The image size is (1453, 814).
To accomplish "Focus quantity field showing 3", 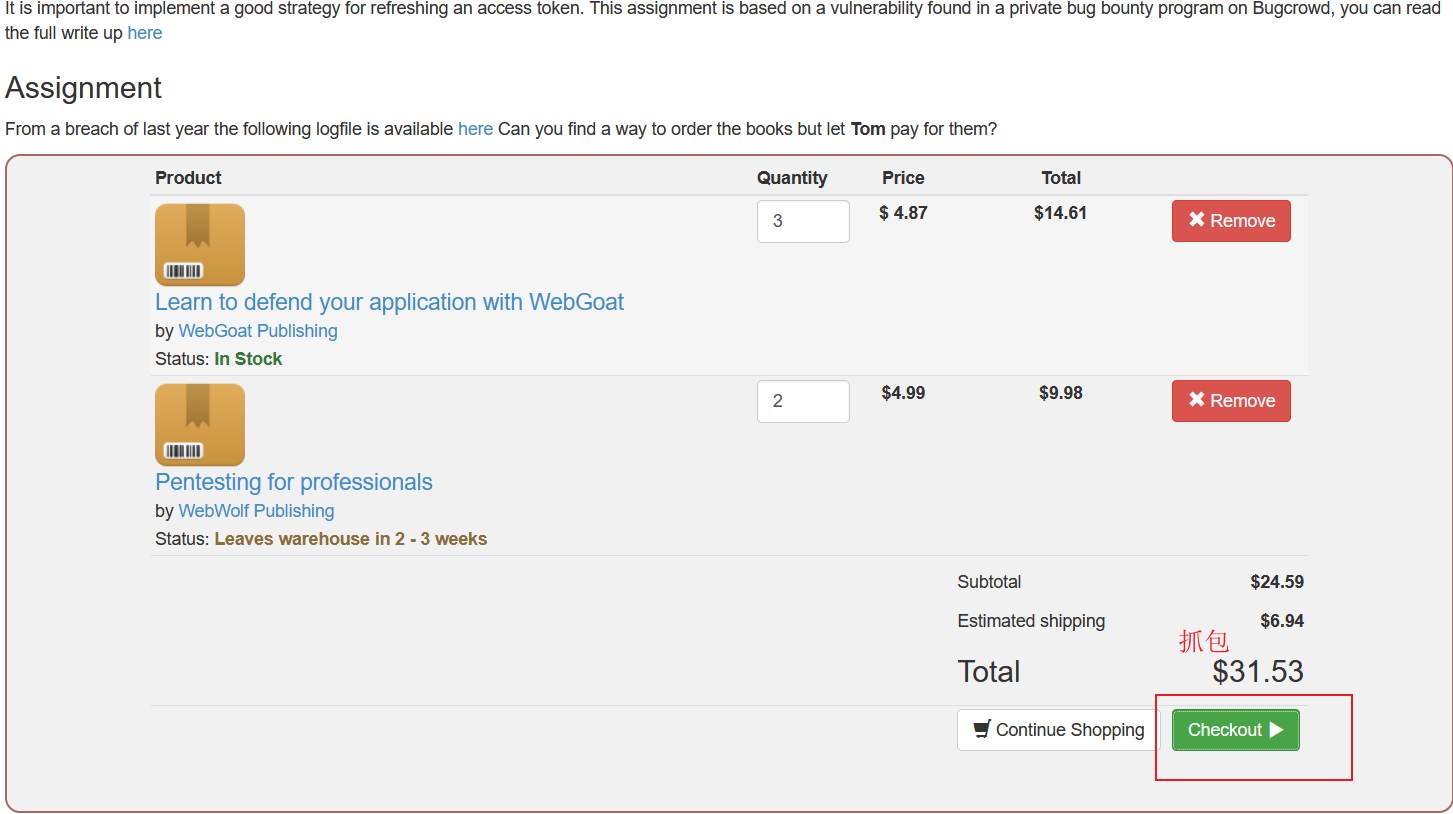I will (x=803, y=221).
